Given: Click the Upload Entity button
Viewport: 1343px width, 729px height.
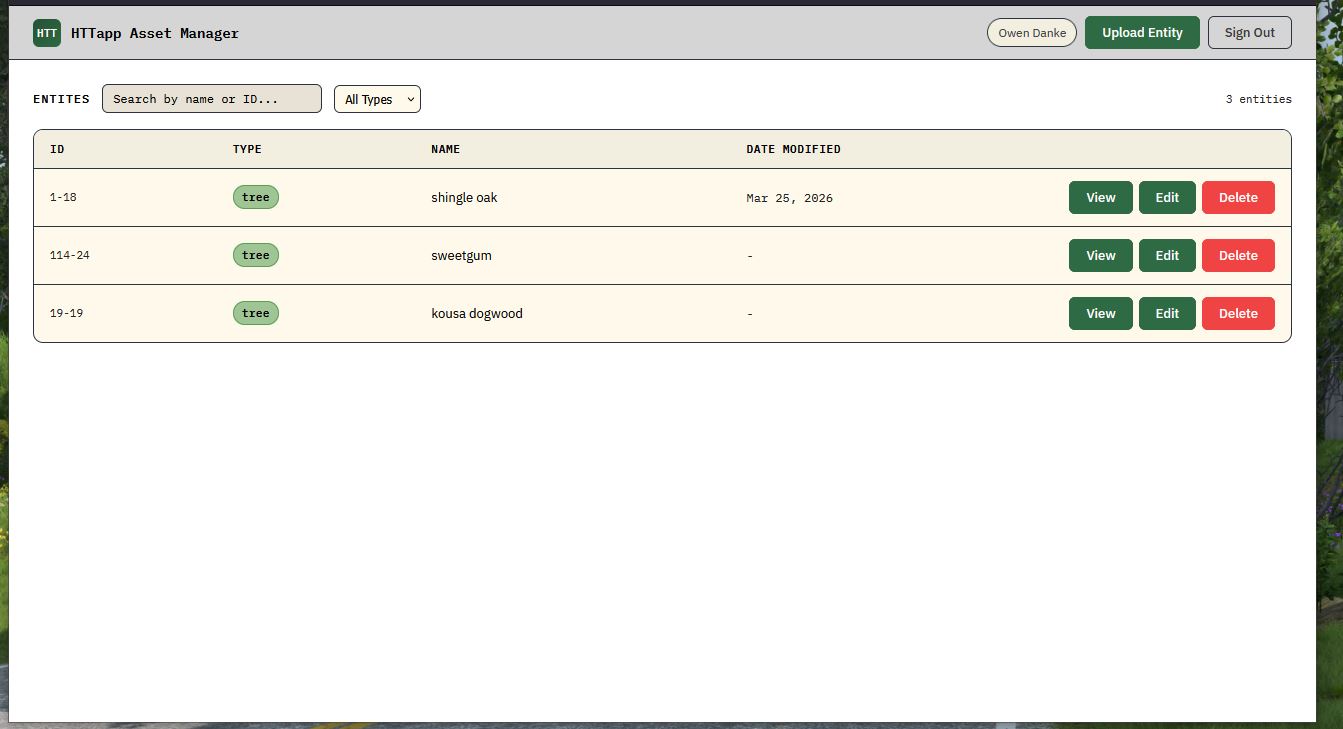Looking at the screenshot, I should click(1141, 33).
